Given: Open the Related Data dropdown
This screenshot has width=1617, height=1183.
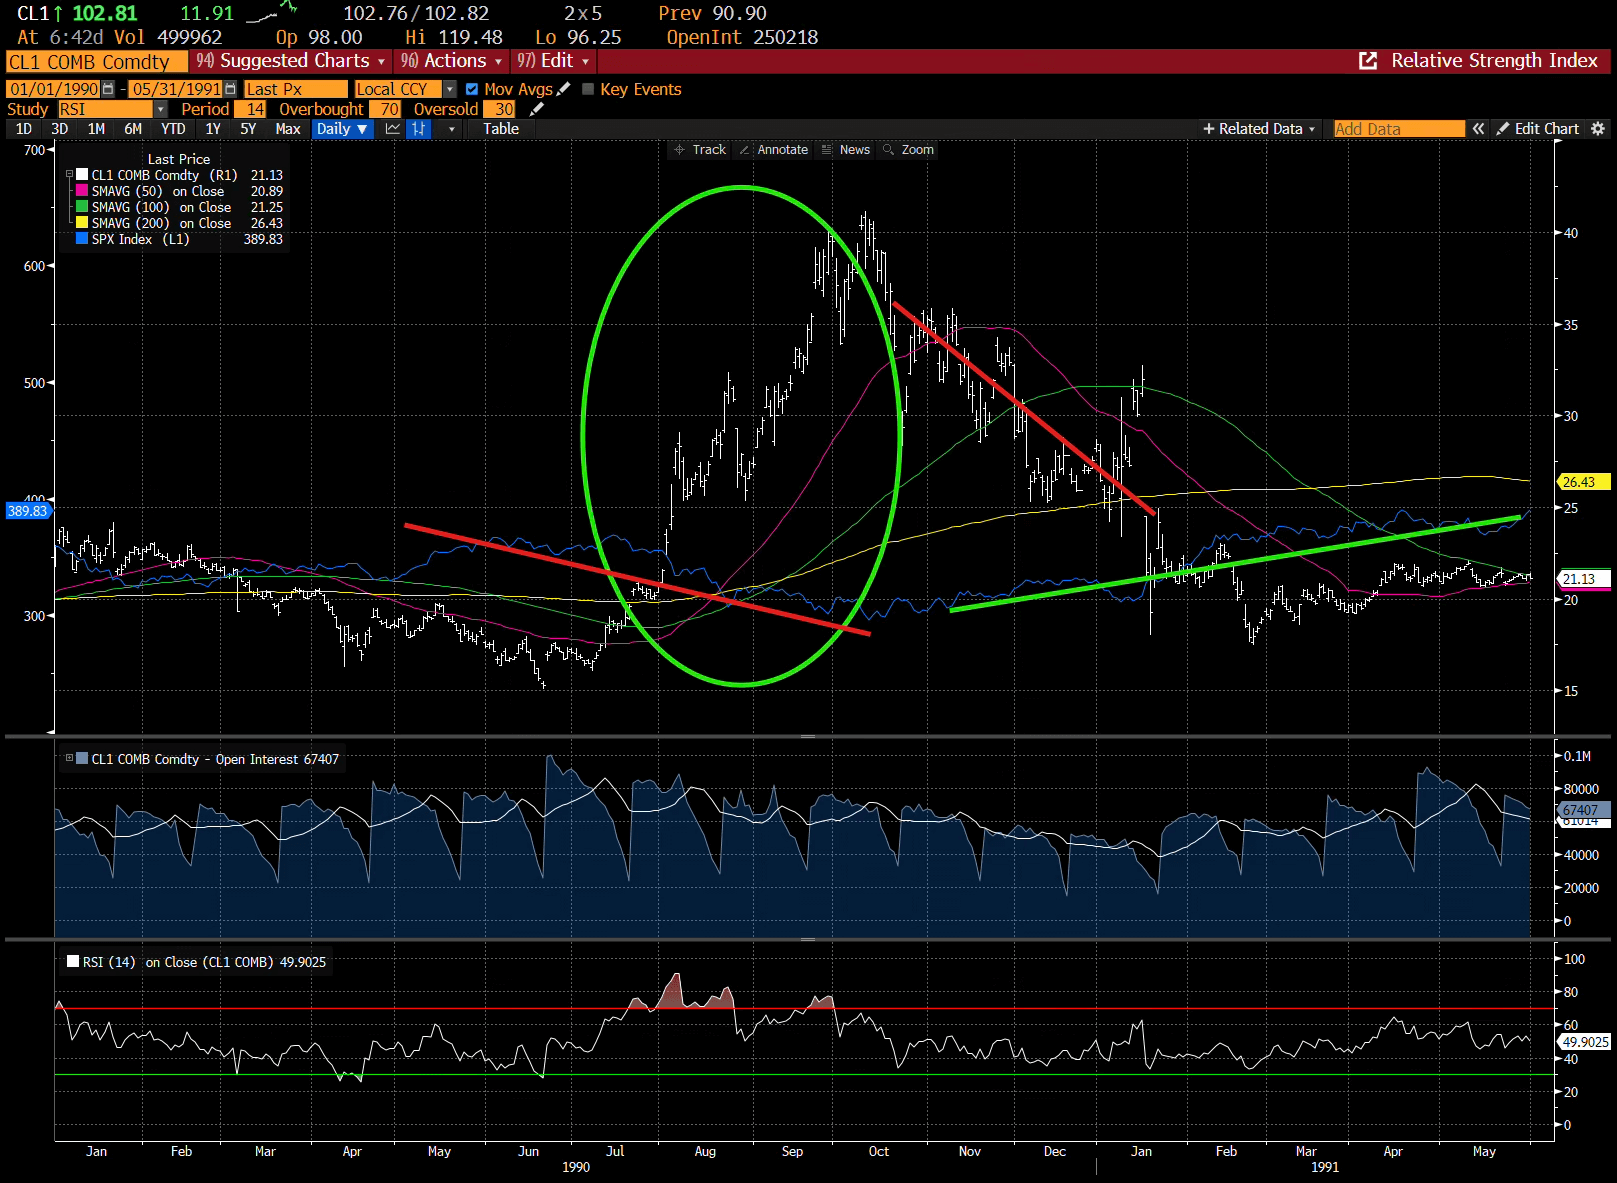Looking at the screenshot, I should coord(1259,129).
